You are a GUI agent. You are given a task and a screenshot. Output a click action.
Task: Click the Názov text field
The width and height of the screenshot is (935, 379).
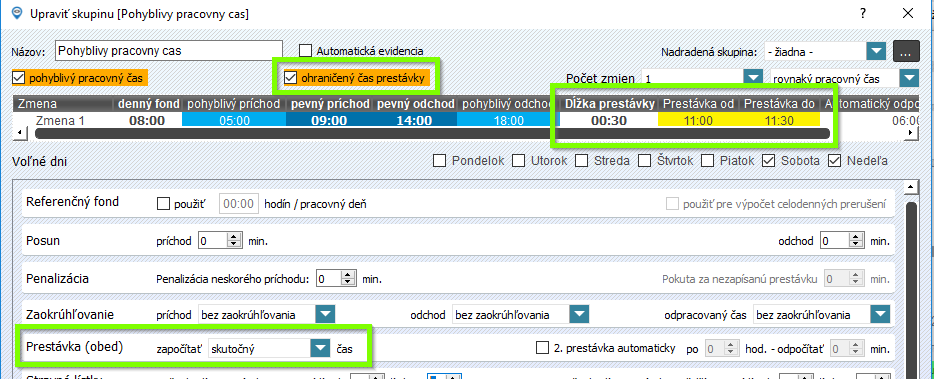(168, 51)
